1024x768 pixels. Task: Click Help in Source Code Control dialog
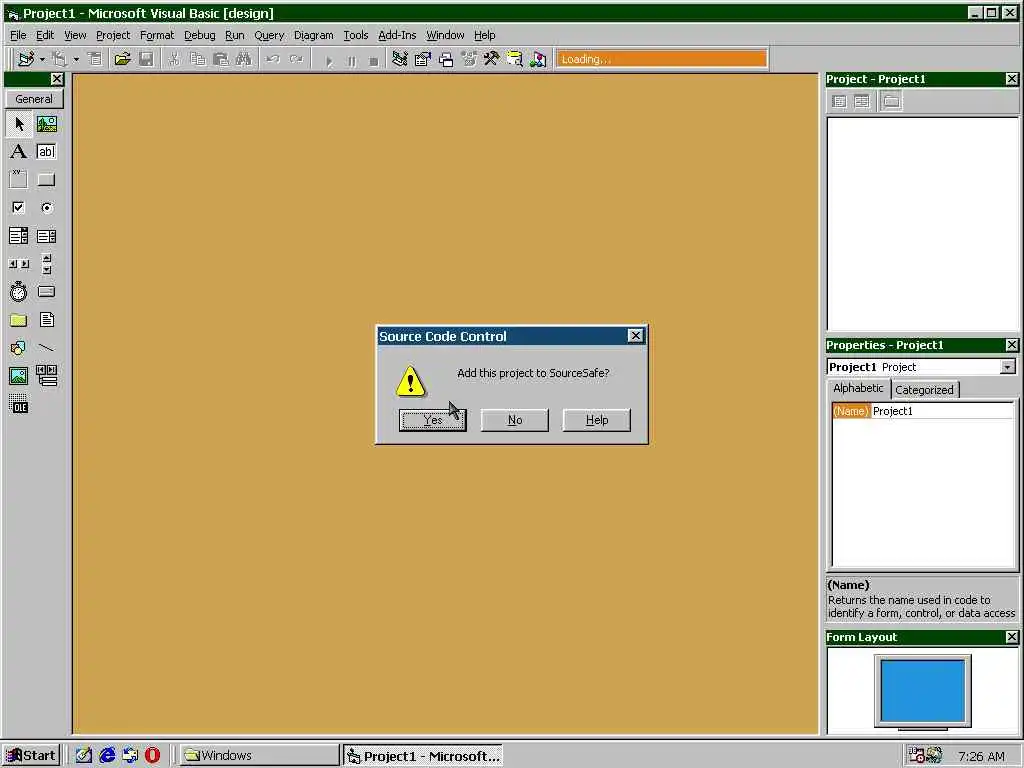point(597,420)
